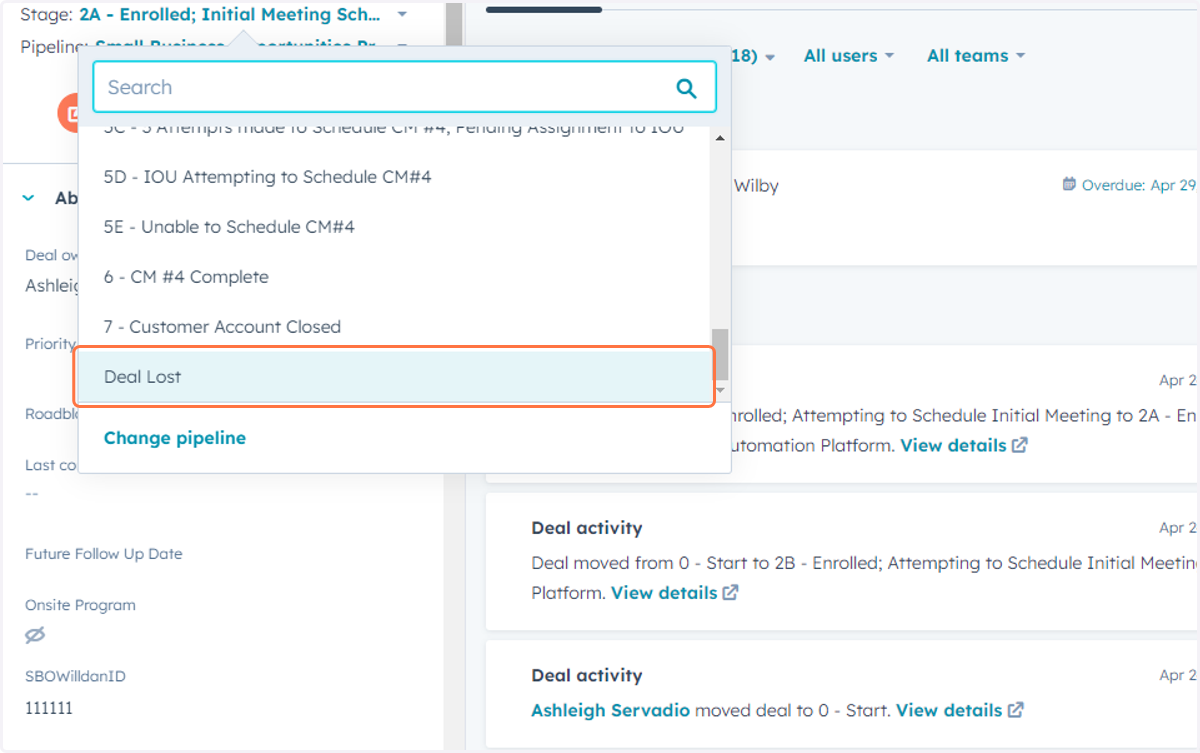This screenshot has height=753, width=1200.
Task: Click the SBOWilldanID value 111111
Action: pyautogui.click(x=49, y=708)
